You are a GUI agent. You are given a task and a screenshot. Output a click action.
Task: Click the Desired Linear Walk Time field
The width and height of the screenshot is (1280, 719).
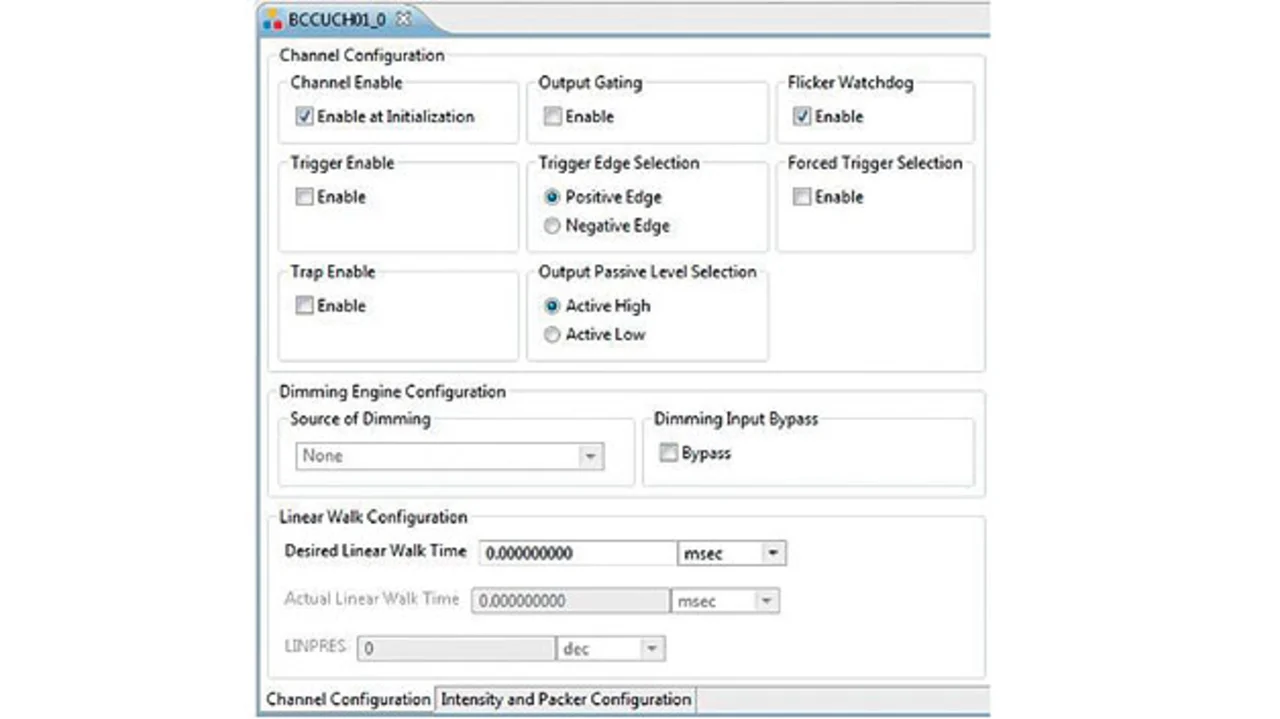577,553
